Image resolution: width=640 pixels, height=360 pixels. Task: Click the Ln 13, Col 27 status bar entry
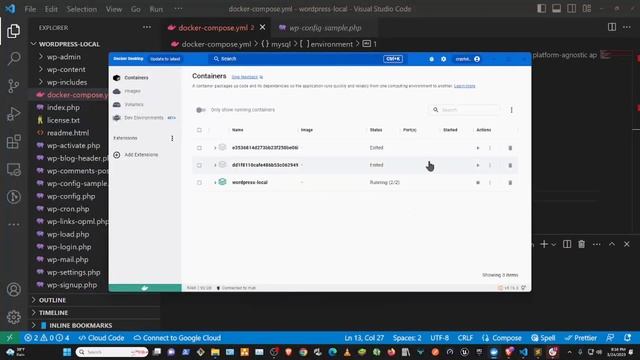pos(364,338)
